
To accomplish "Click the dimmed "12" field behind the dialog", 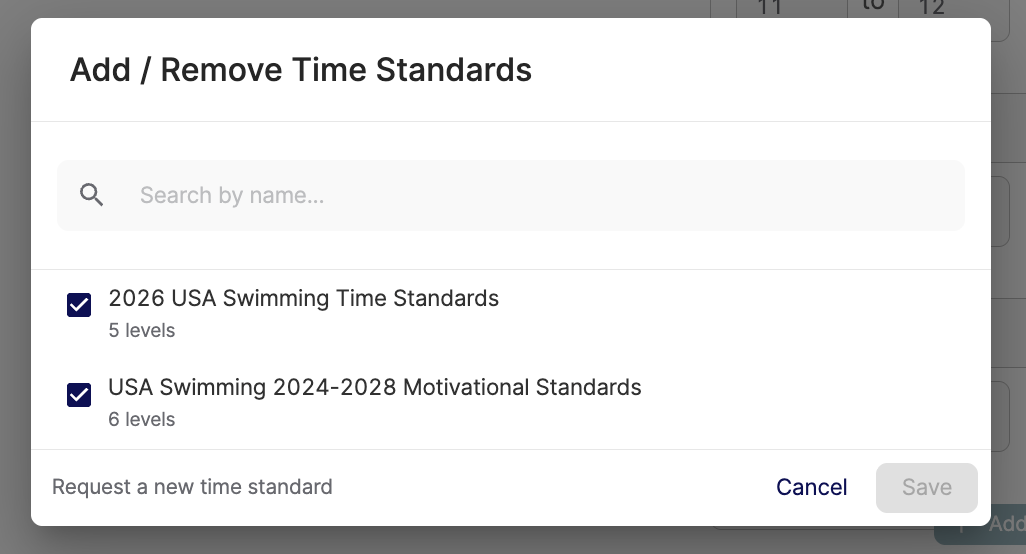I will pos(932,8).
